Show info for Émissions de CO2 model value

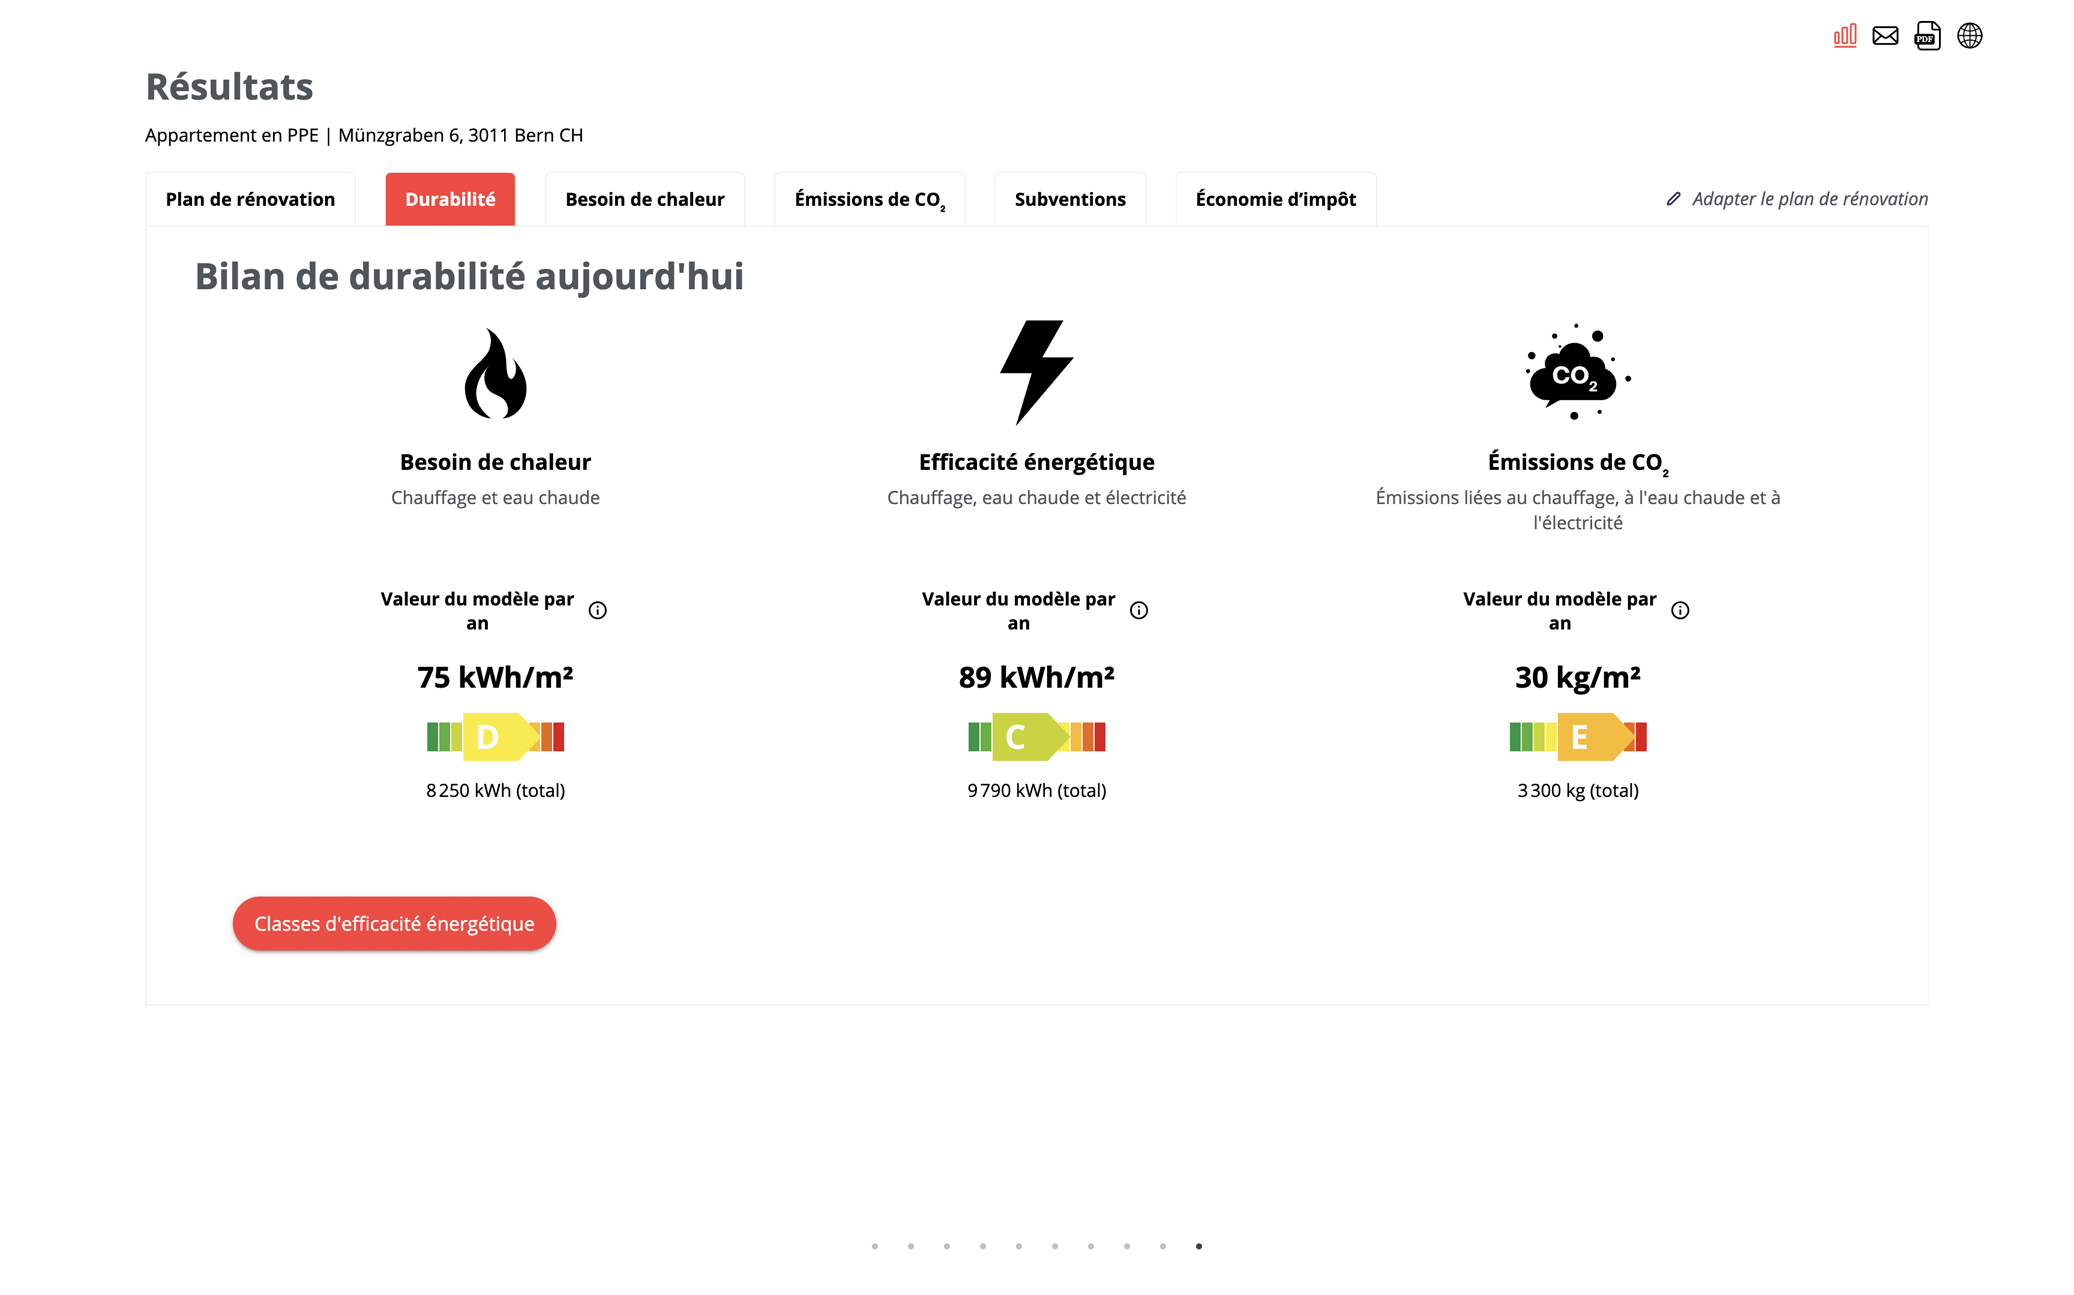1680,610
